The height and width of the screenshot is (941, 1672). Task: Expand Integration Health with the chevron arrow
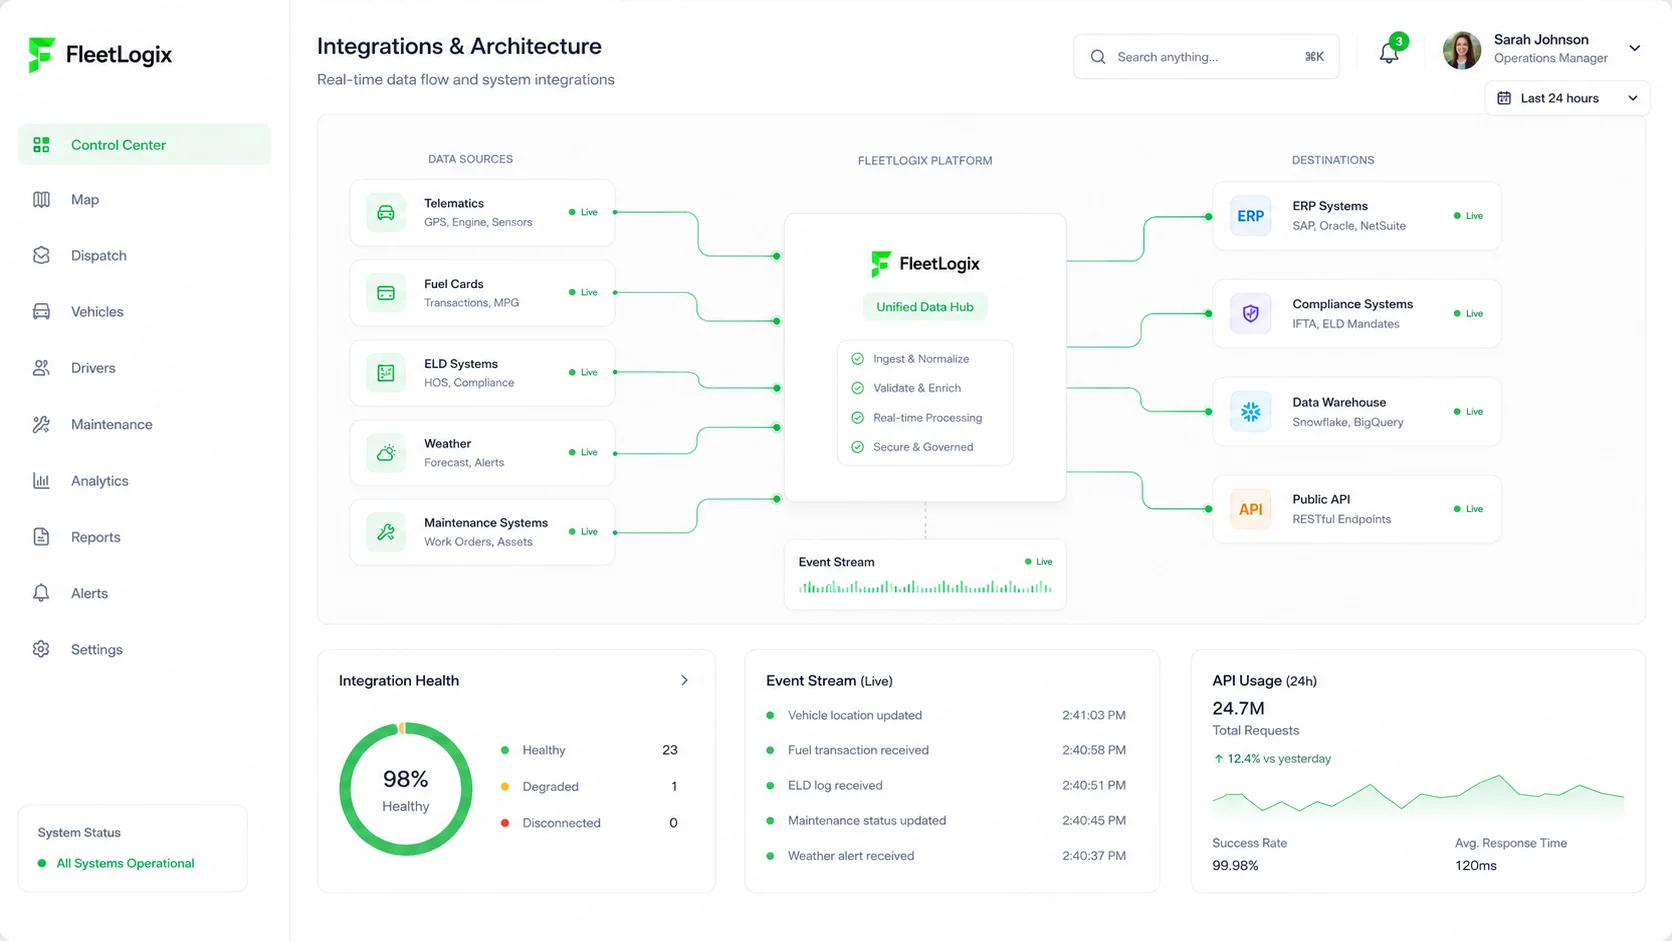click(684, 680)
